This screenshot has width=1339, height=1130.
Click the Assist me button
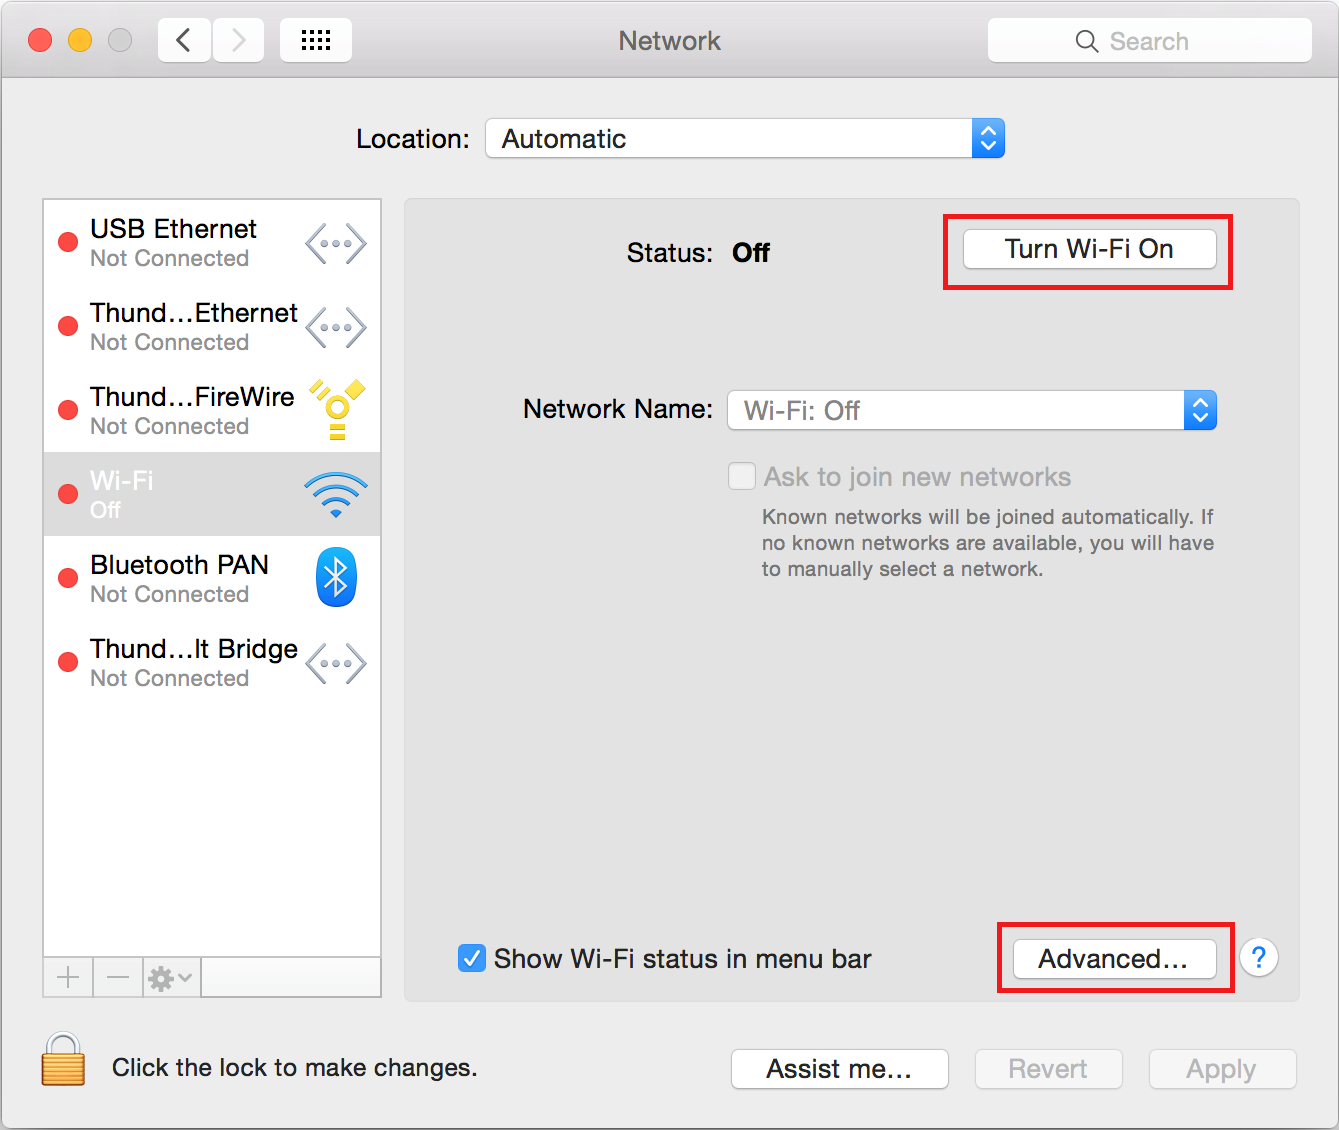tap(839, 1069)
